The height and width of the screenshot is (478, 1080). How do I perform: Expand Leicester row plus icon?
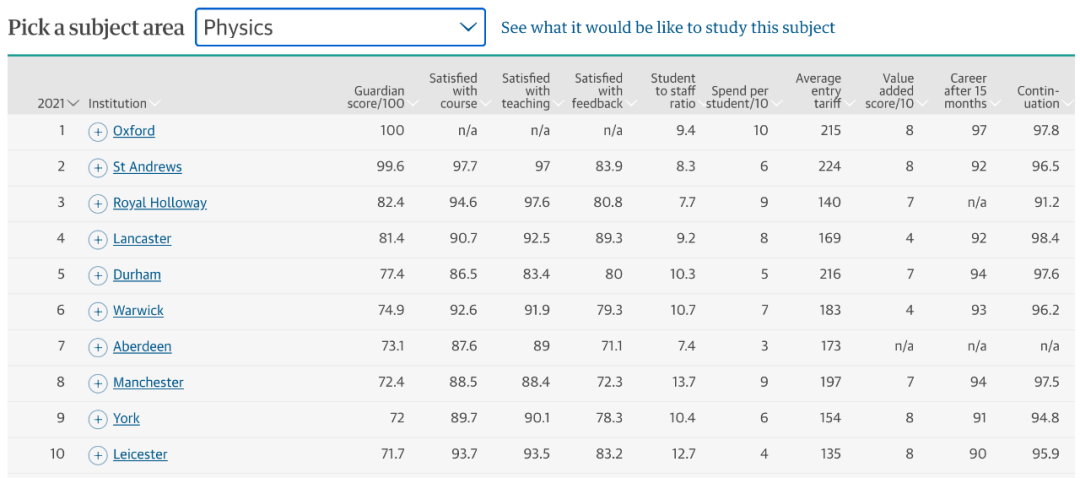(98, 455)
